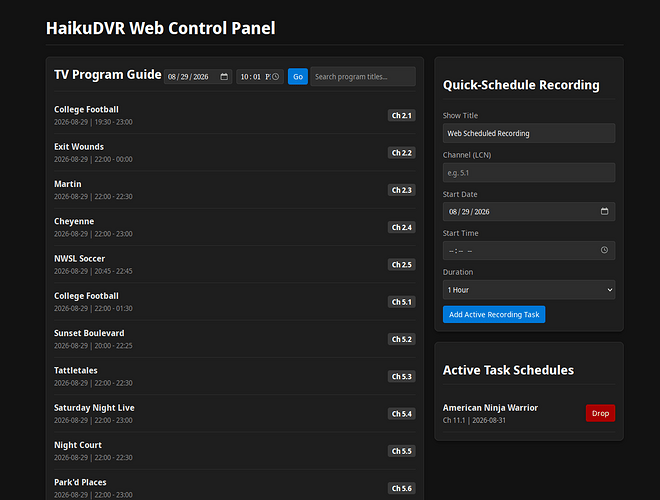Drop the American Ninja Warrior task
Screen dimensions: 660x500
(x=600, y=413)
